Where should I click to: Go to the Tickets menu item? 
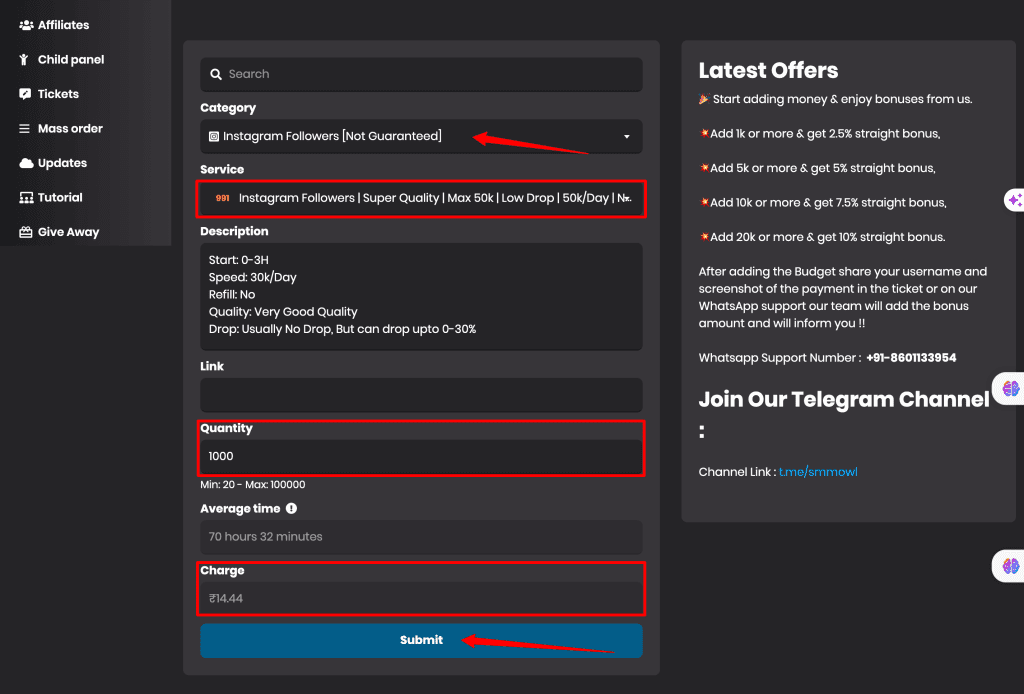58,94
